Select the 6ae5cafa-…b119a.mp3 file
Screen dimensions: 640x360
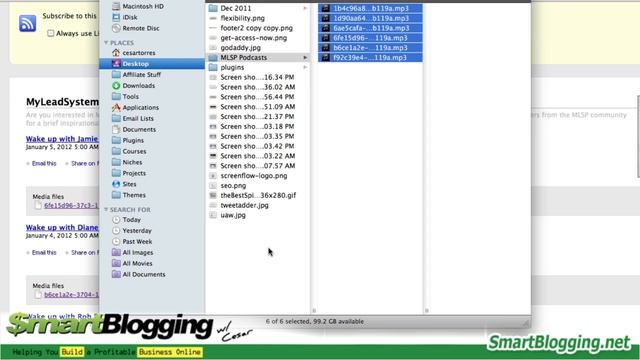370,28
